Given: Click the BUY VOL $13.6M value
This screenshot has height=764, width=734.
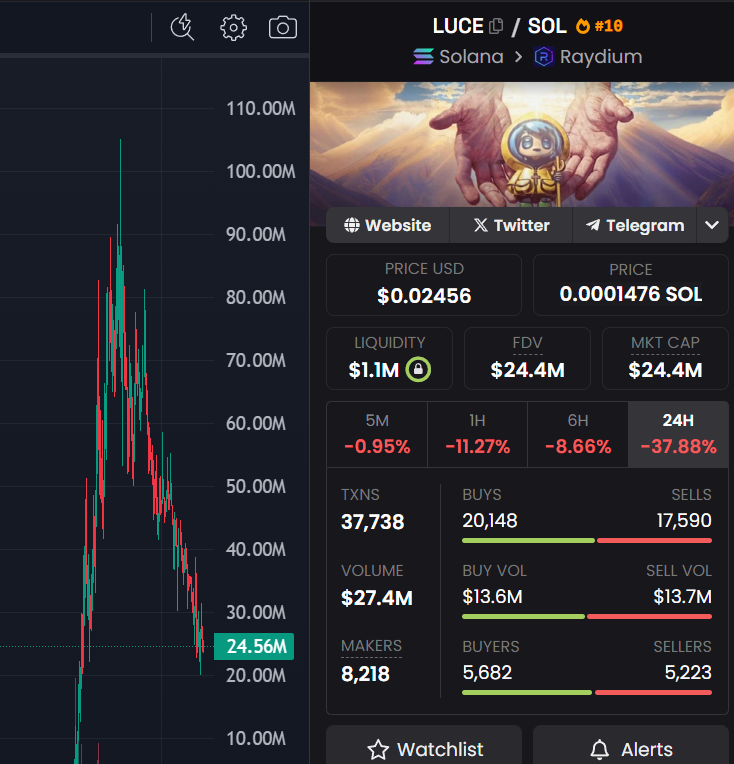Looking at the screenshot, I should pos(492,596).
